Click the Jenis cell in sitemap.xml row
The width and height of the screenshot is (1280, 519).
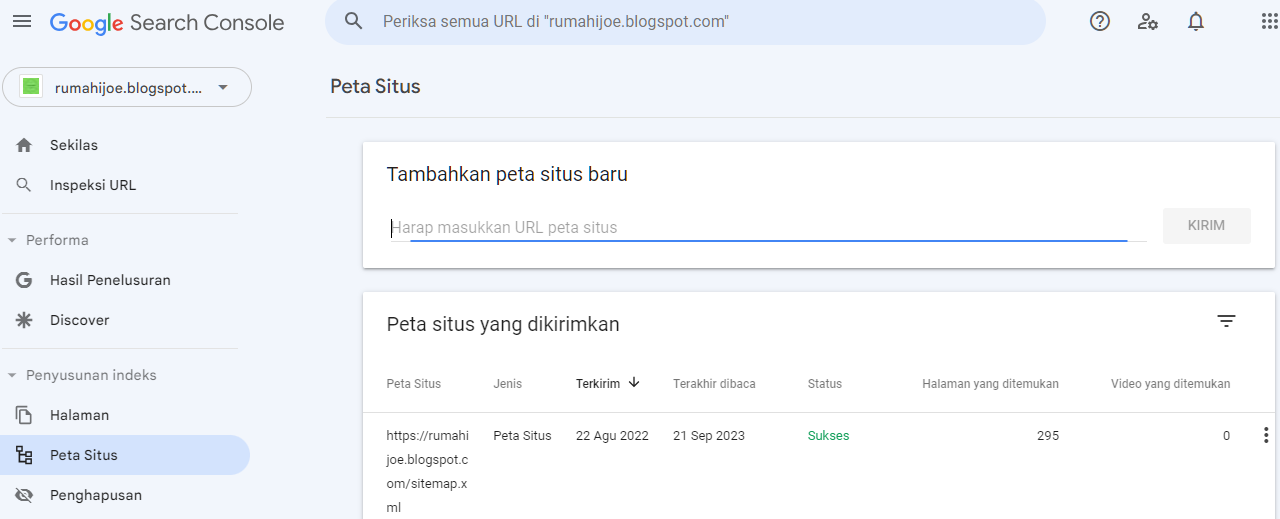(522, 435)
